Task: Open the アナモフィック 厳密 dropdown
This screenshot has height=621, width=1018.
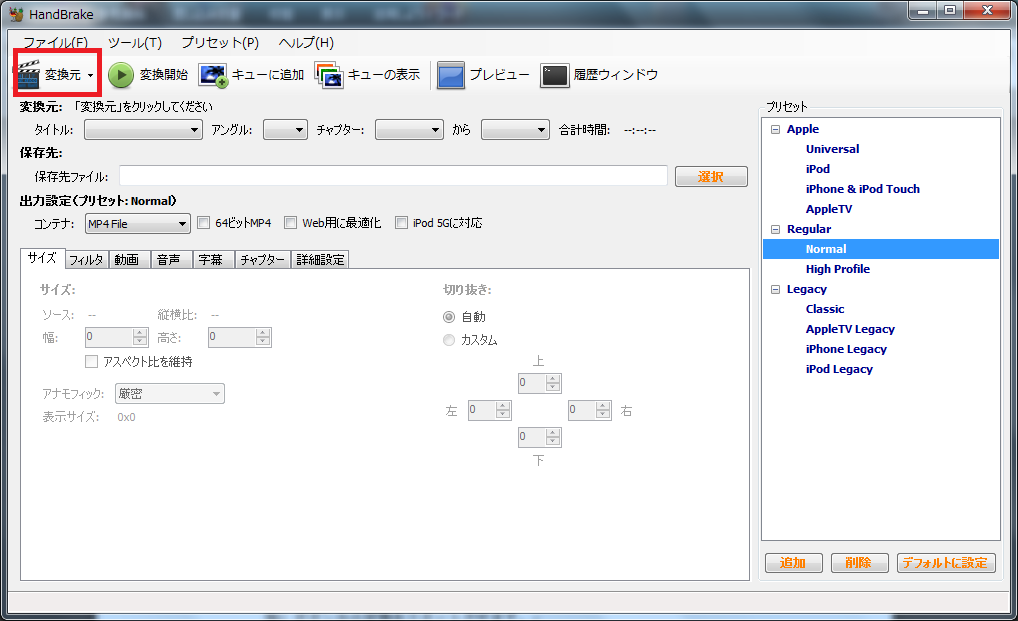Action: pos(169,394)
